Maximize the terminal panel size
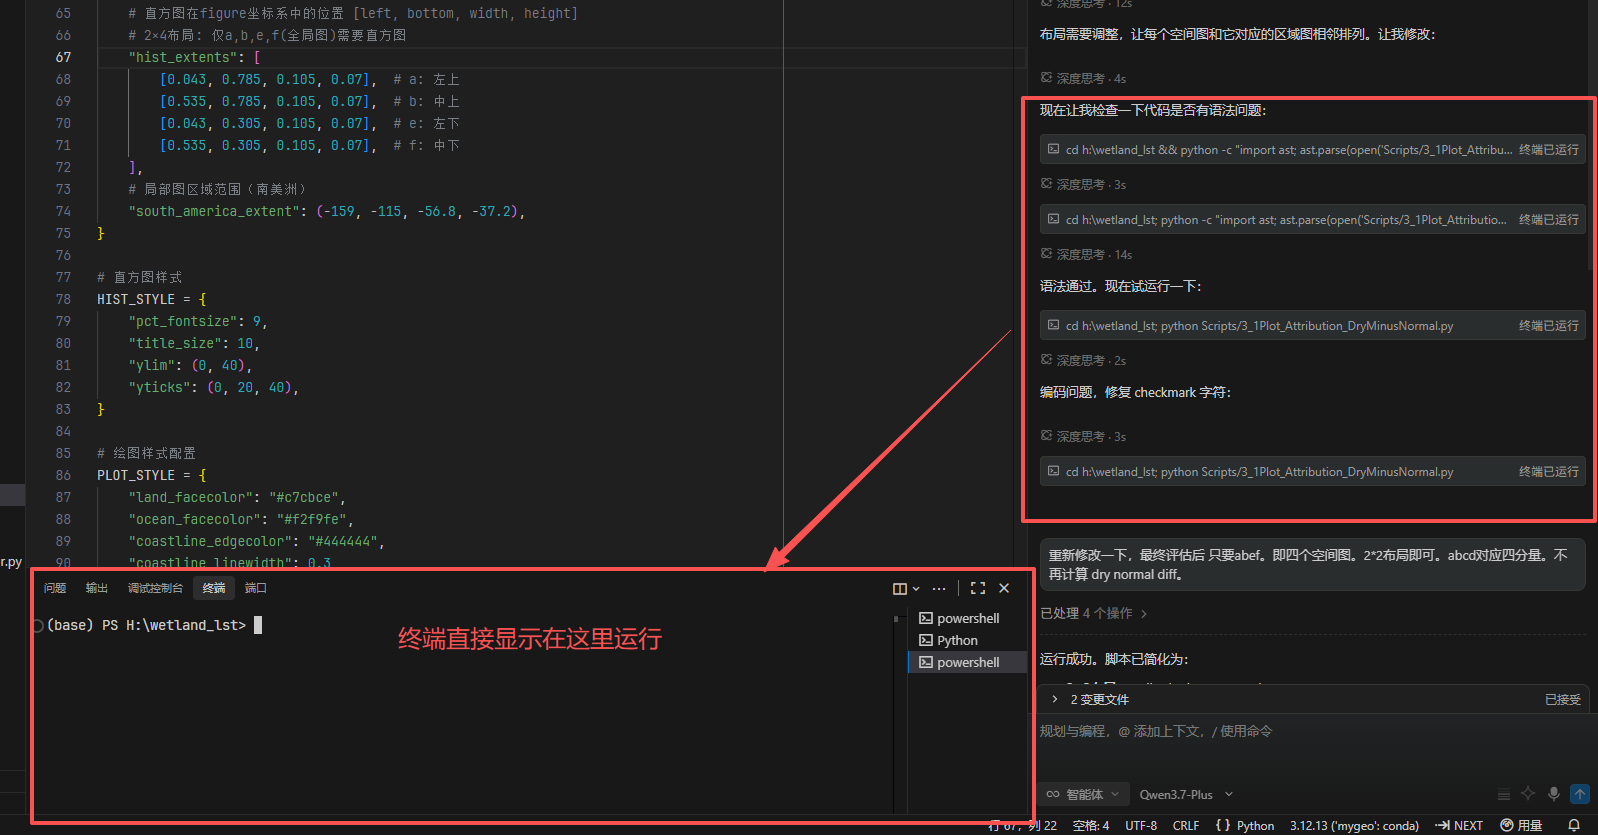 tap(978, 589)
